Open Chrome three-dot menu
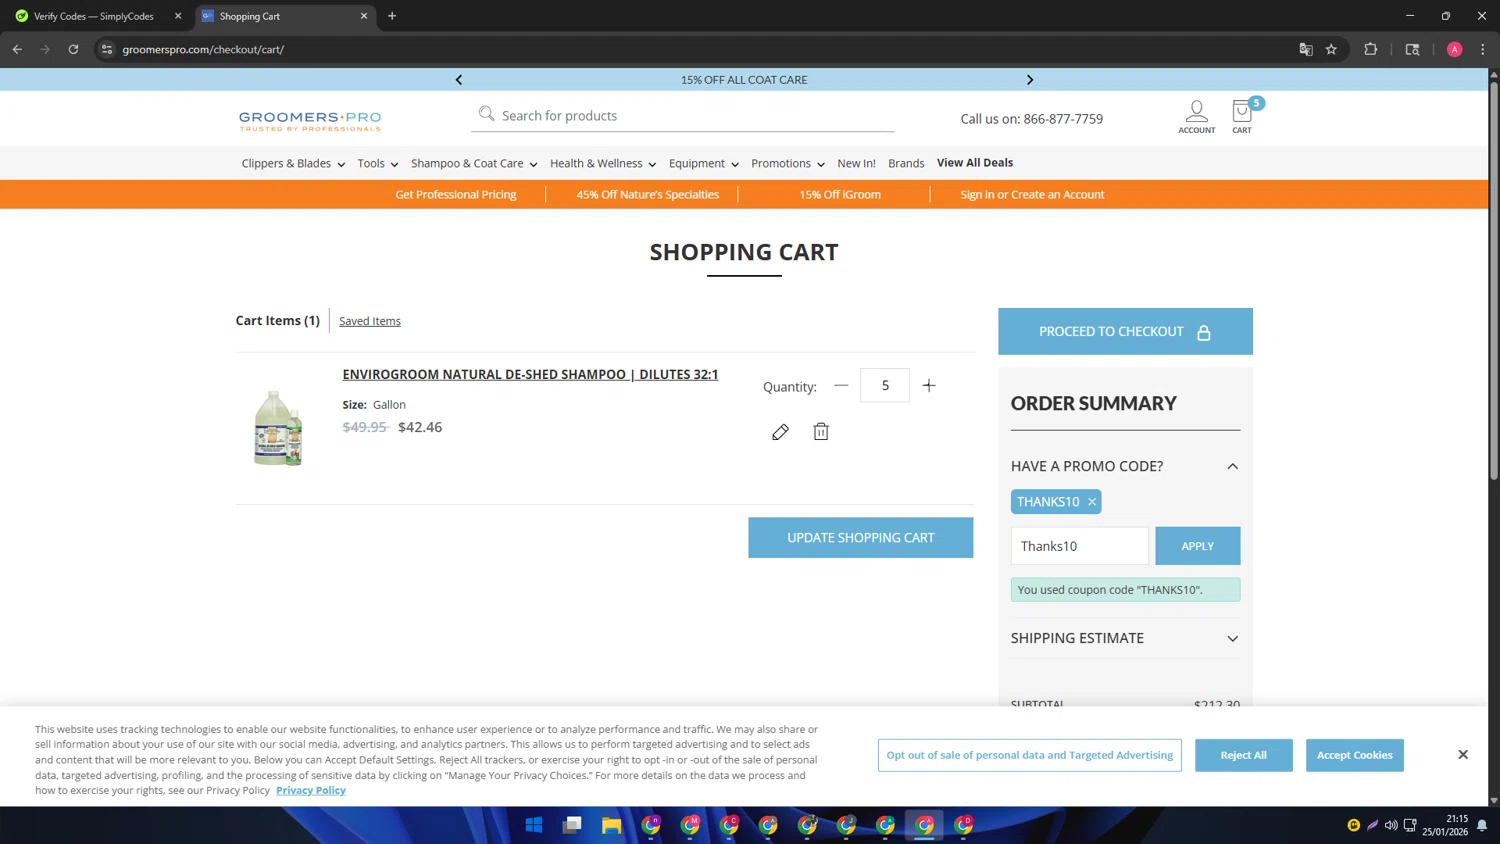The image size is (1500, 844). [1483, 49]
